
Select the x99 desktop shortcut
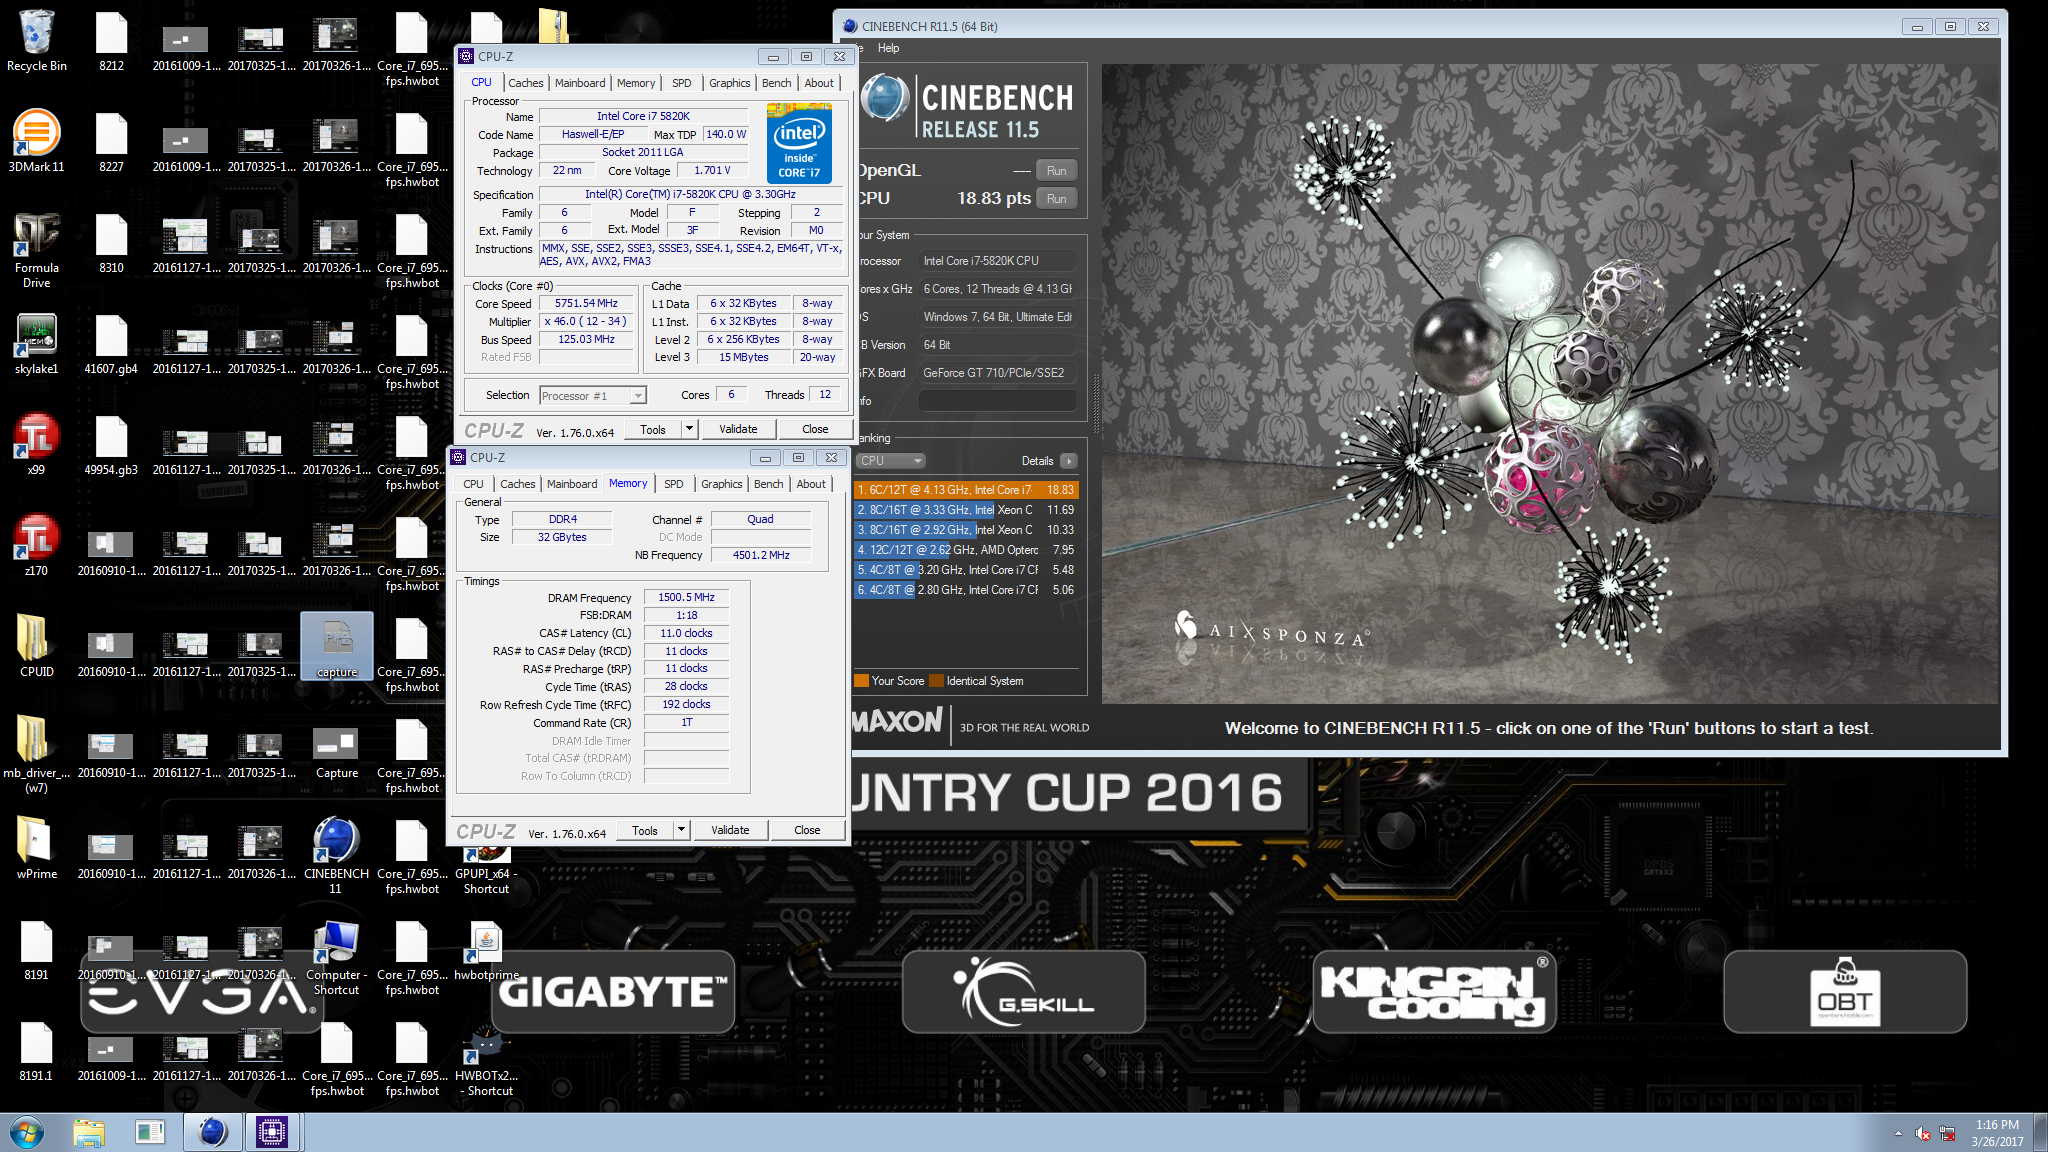click(36, 445)
